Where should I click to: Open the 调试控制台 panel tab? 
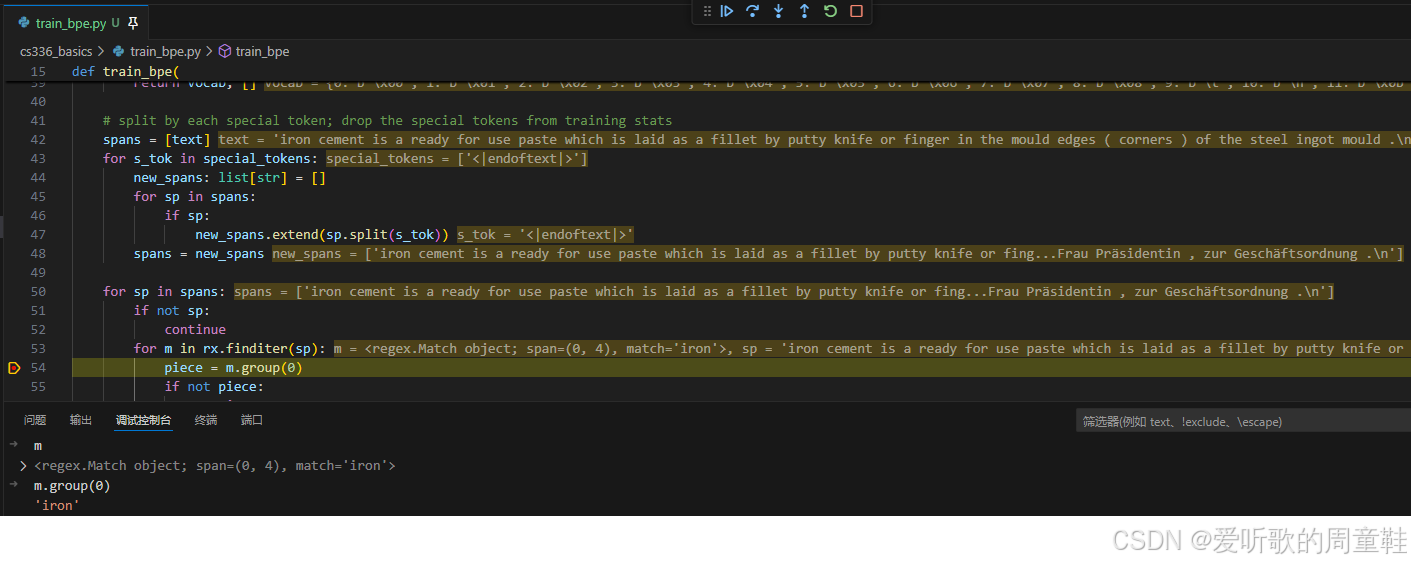pos(143,420)
